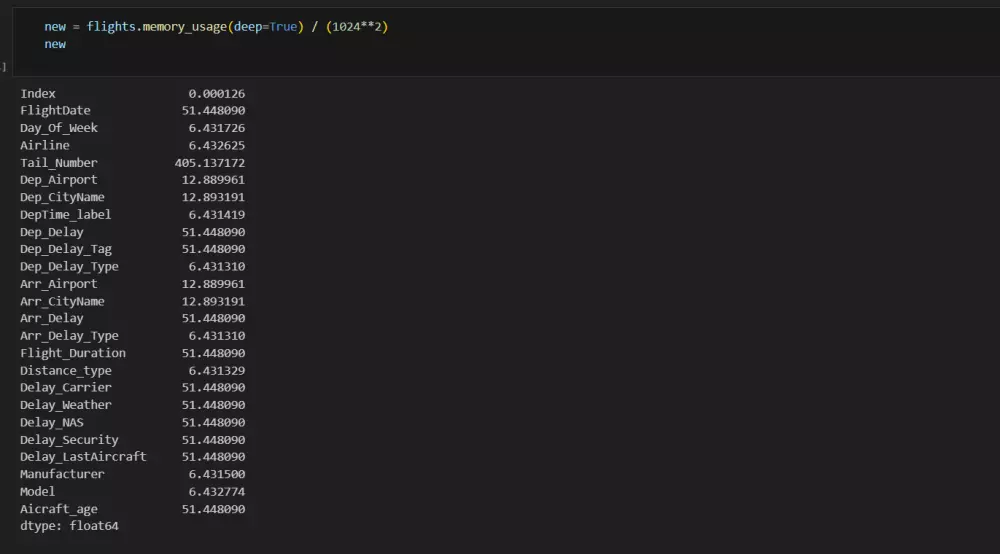The height and width of the screenshot is (554, 1000).
Task: Click the 1024**2 expression in the code
Action: coord(355,26)
